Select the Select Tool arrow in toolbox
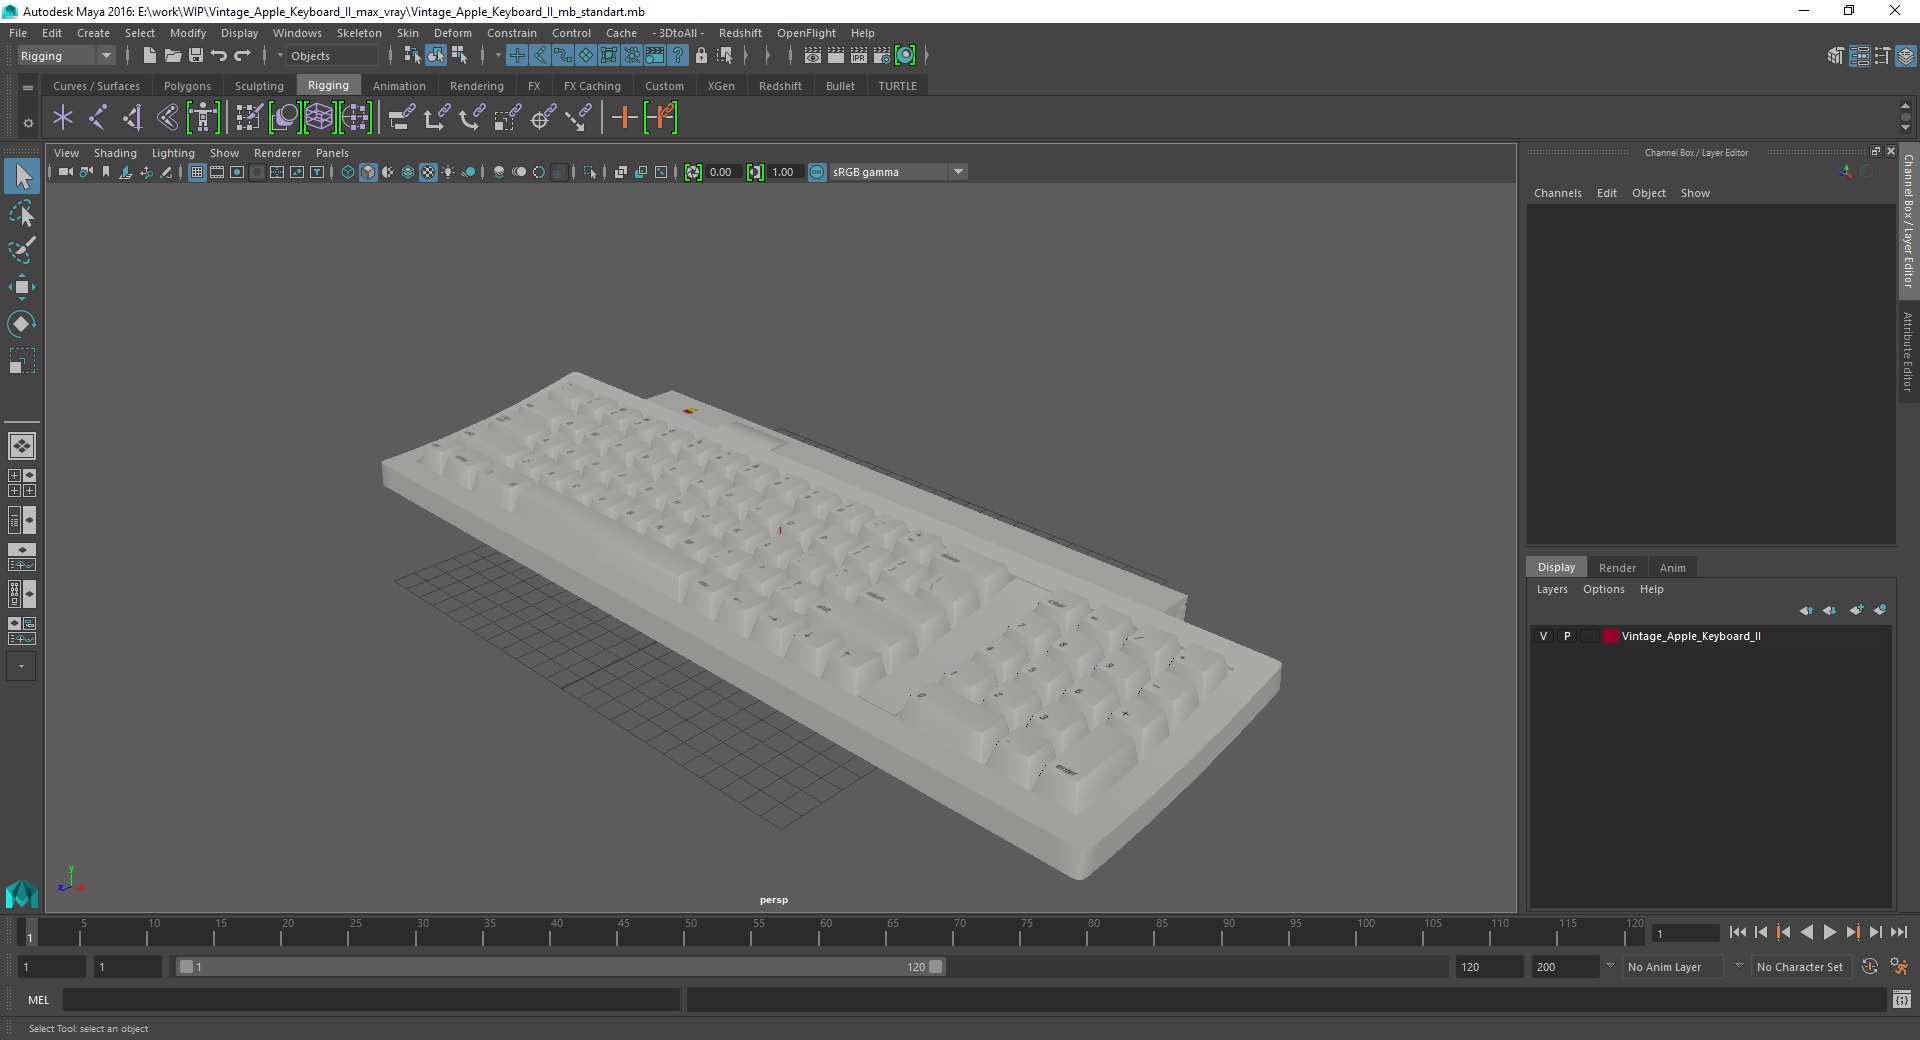This screenshot has width=1920, height=1040. coord(22,177)
